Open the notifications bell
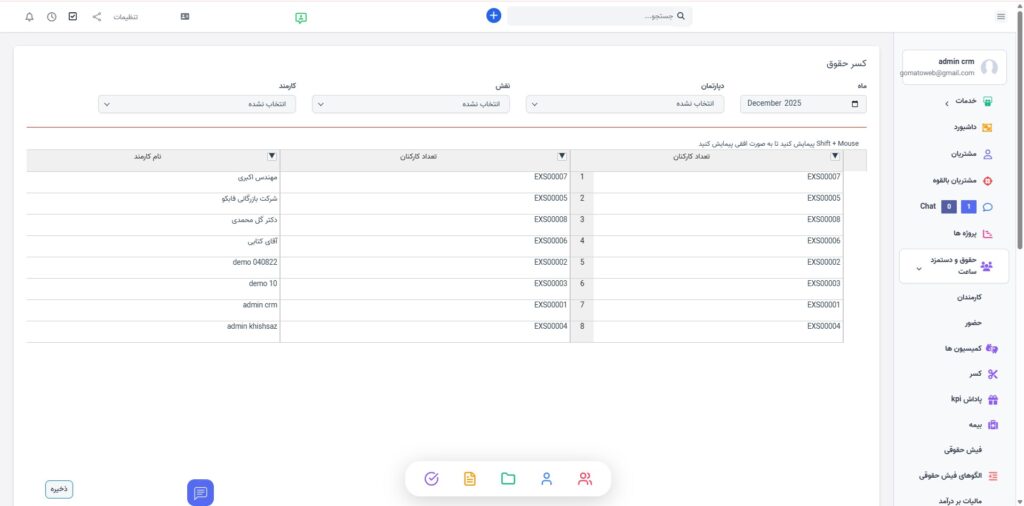The image size is (1024, 506). [29, 16]
